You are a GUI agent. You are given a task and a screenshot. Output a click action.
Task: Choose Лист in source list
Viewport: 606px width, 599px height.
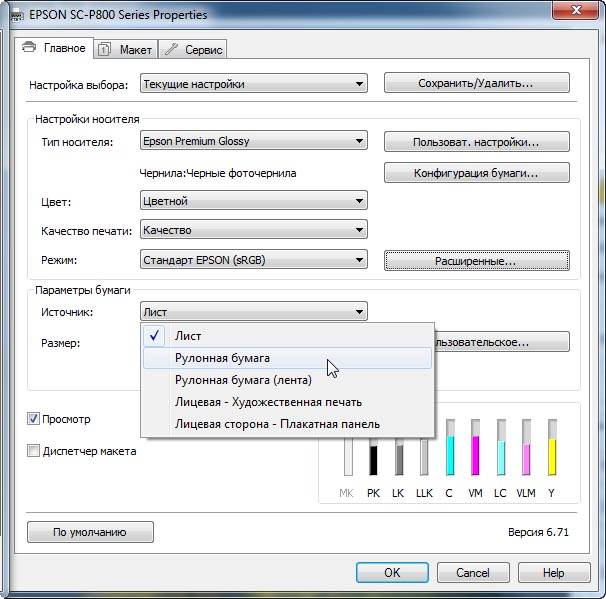pyautogui.click(x=287, y=336)
